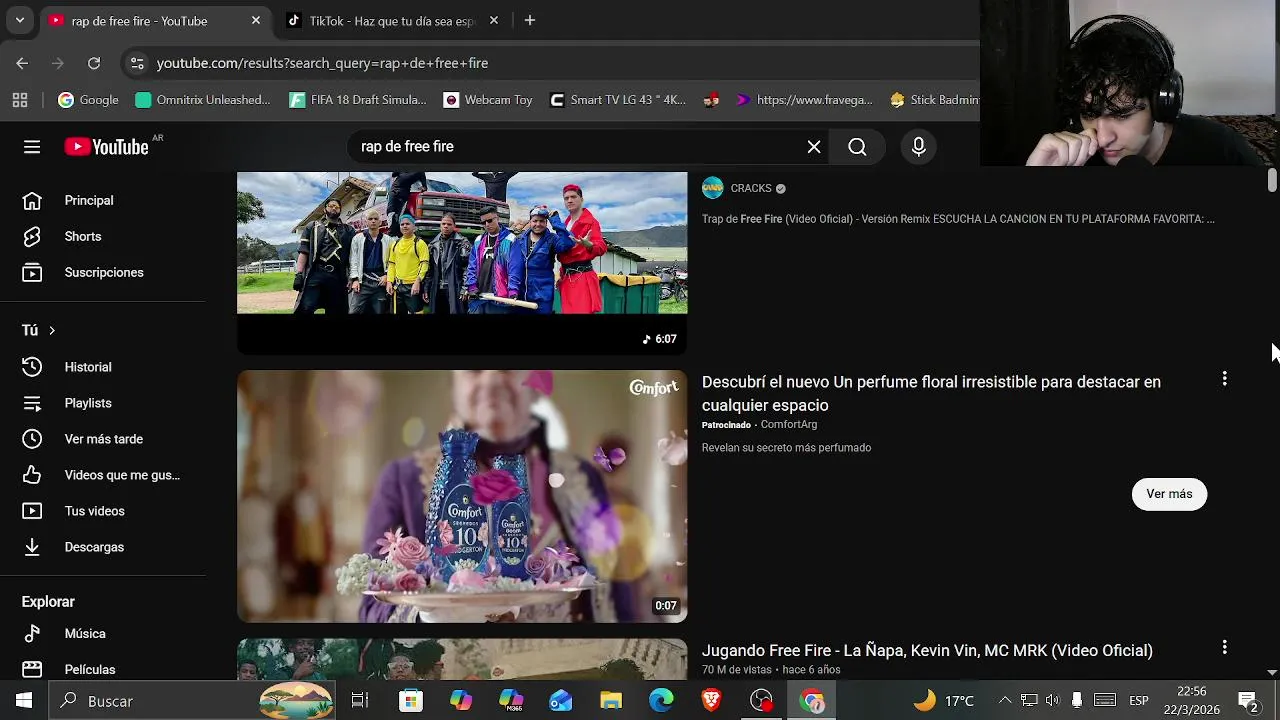Open Ver más tarde list

pos(103,439)
